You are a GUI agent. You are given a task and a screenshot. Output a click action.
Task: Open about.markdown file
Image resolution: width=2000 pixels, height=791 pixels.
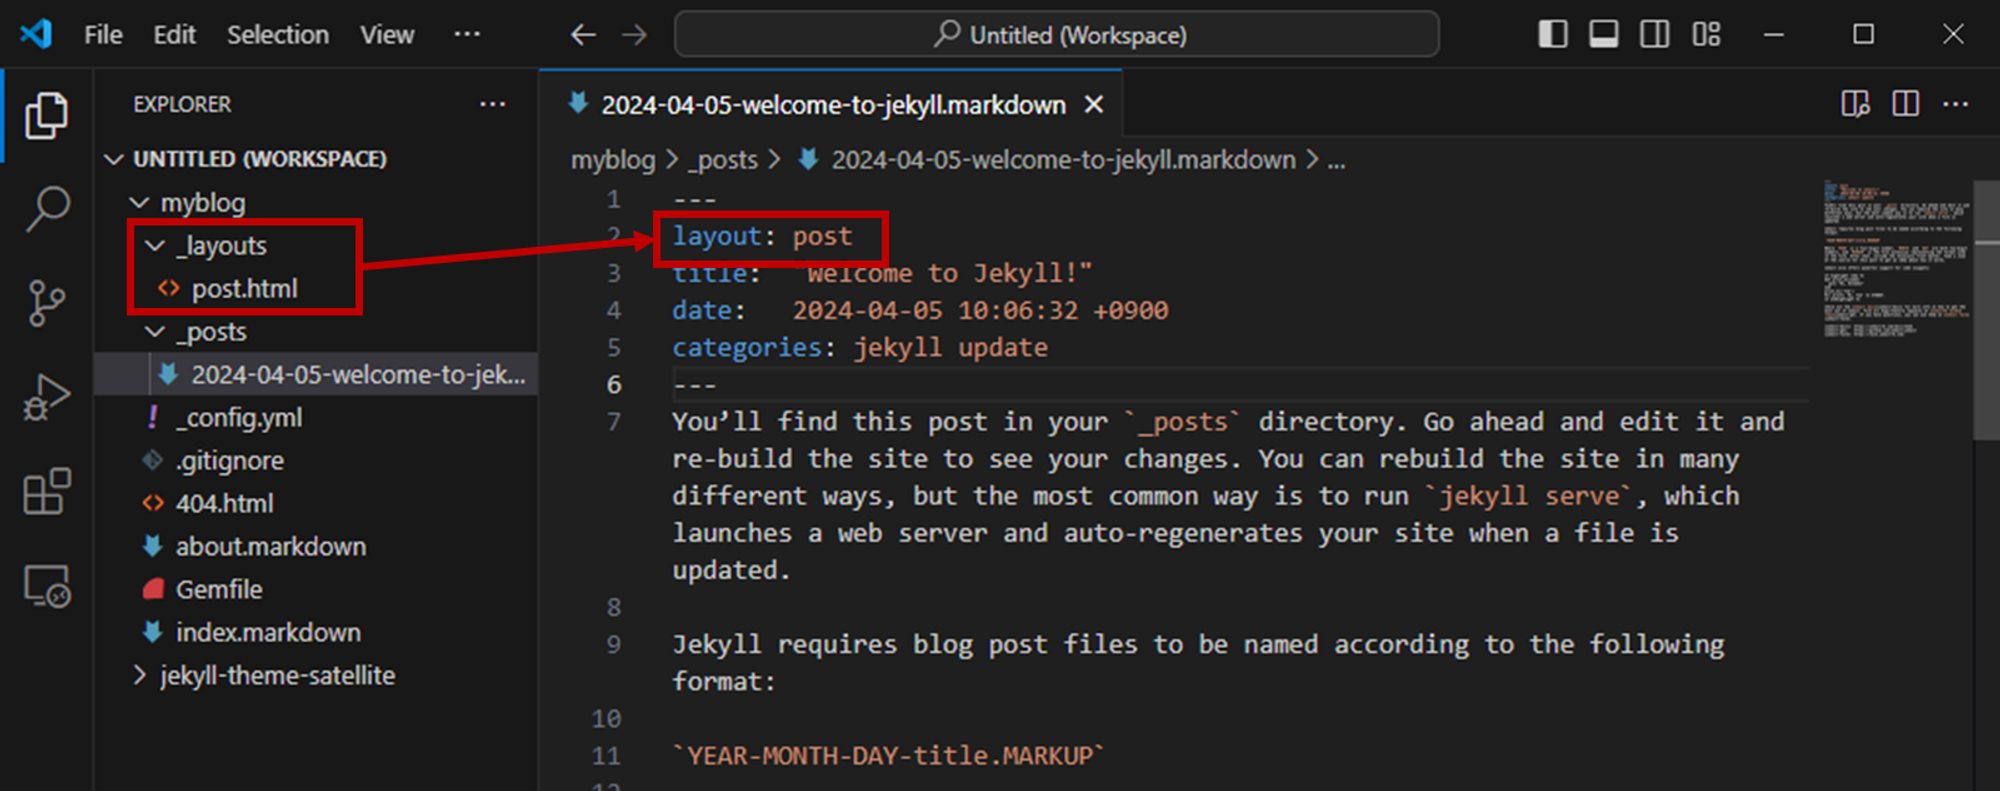pyautogui.click(x=271, y=547)
